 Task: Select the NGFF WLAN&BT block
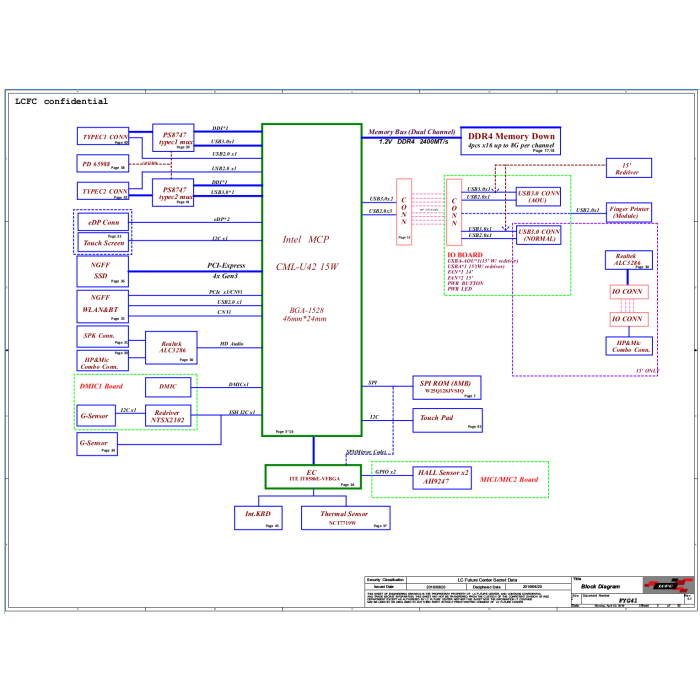tap(103, 306)
